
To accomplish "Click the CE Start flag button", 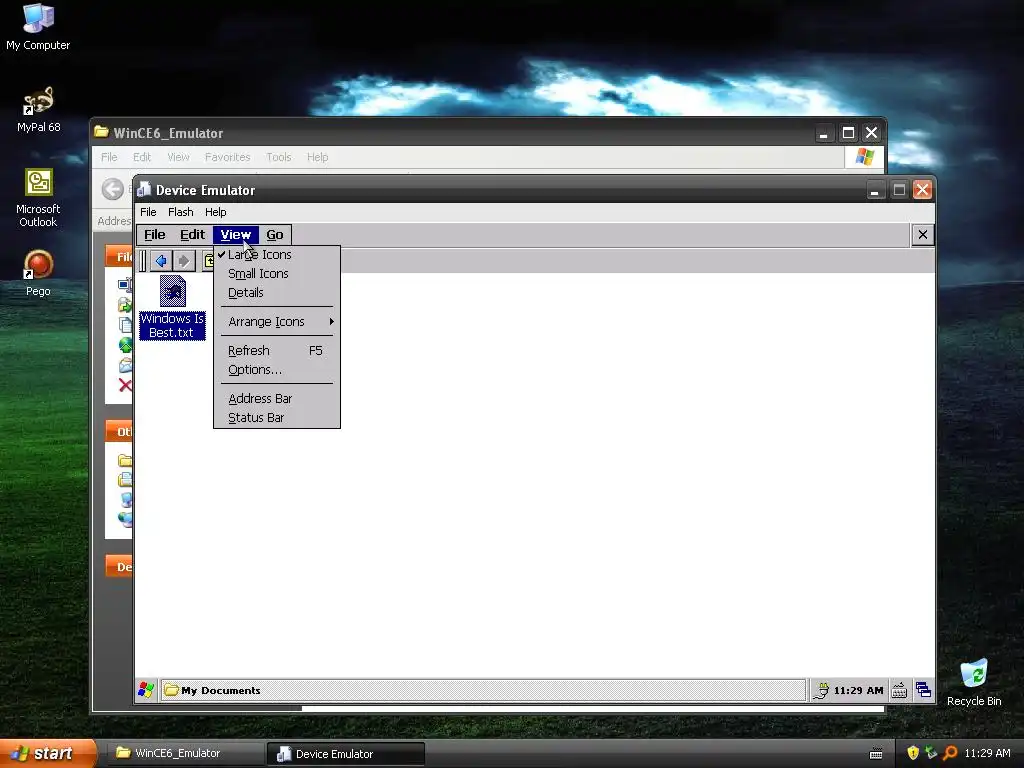I will click(x=146, y=690).
